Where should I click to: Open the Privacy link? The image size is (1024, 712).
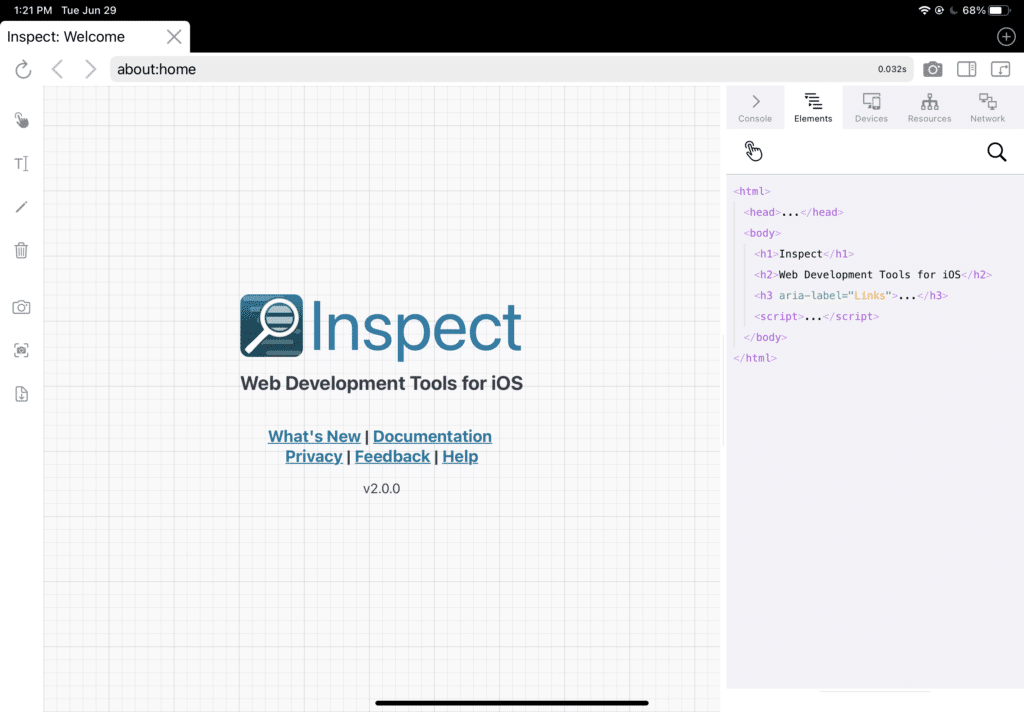[x=313, y=457]
